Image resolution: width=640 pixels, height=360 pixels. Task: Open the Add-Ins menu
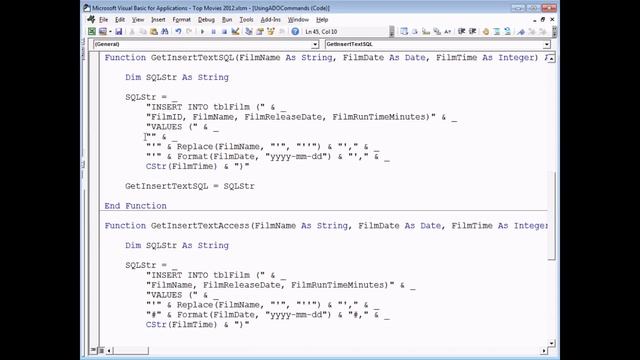270,20
